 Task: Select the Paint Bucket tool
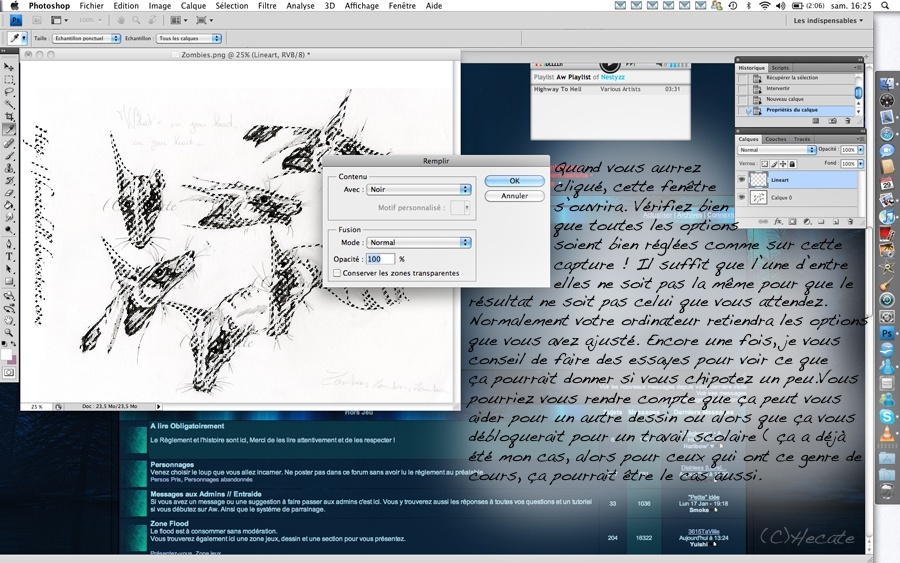click(9, 205)
